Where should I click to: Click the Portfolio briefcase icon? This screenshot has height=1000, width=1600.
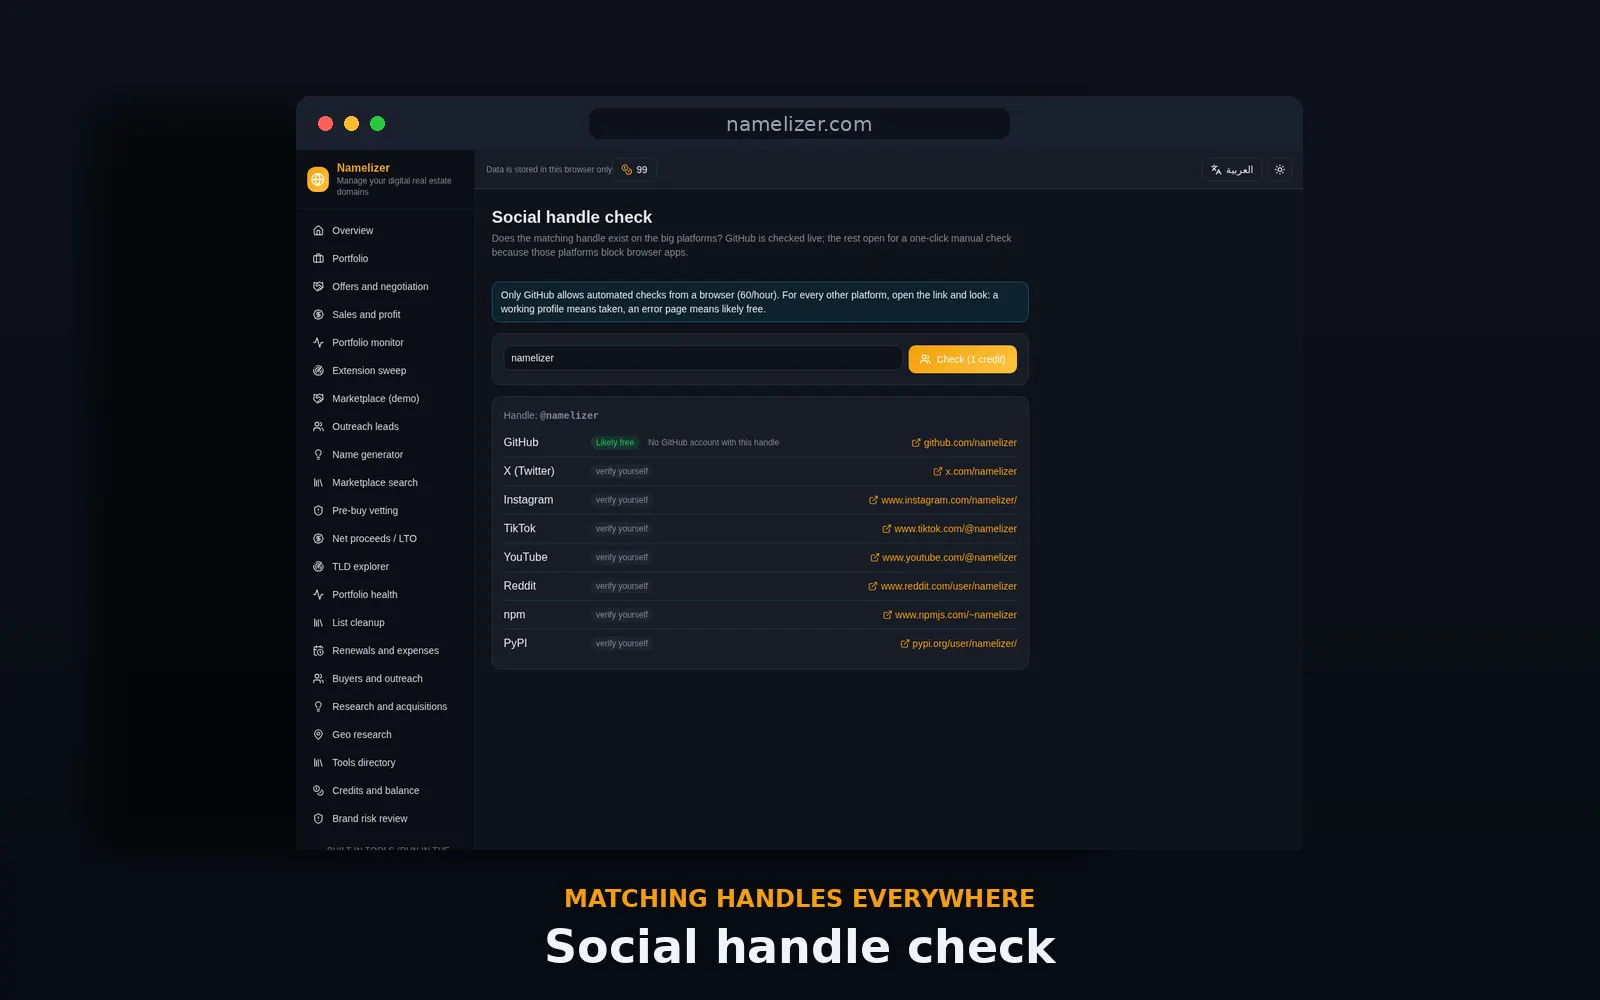pos(318,259)
